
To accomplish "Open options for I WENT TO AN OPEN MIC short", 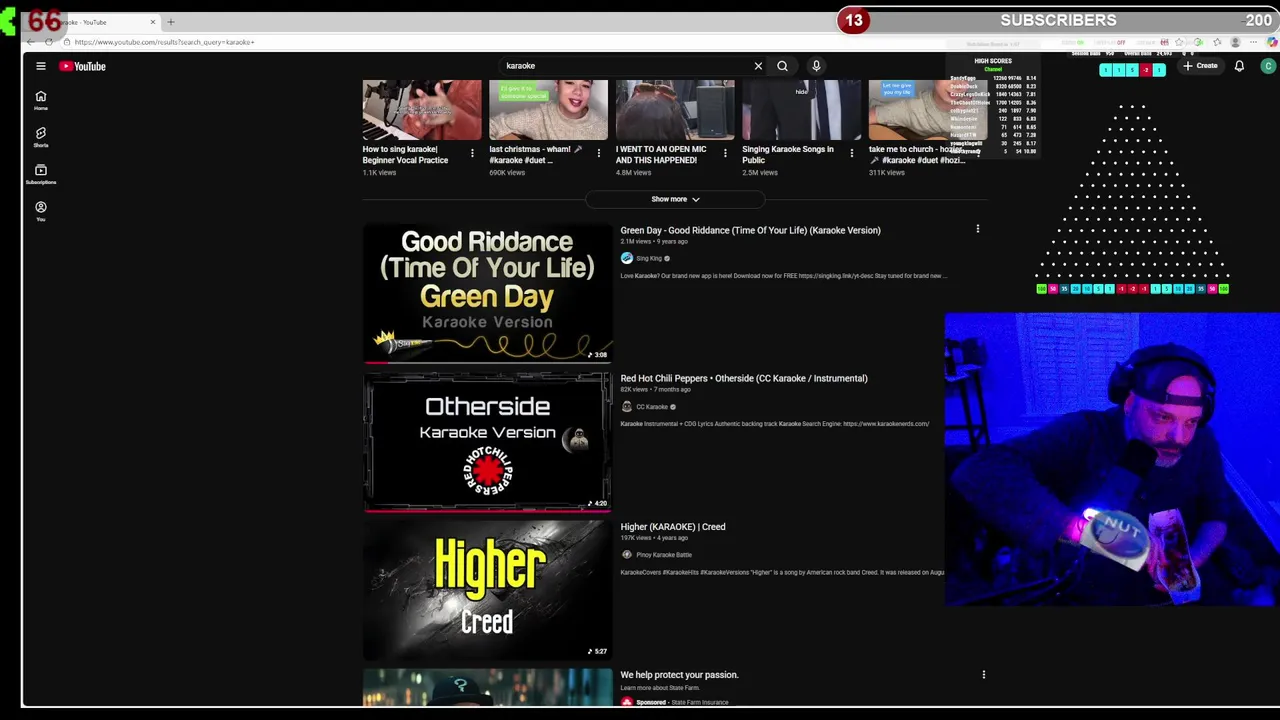I will (x=725, y=153).
